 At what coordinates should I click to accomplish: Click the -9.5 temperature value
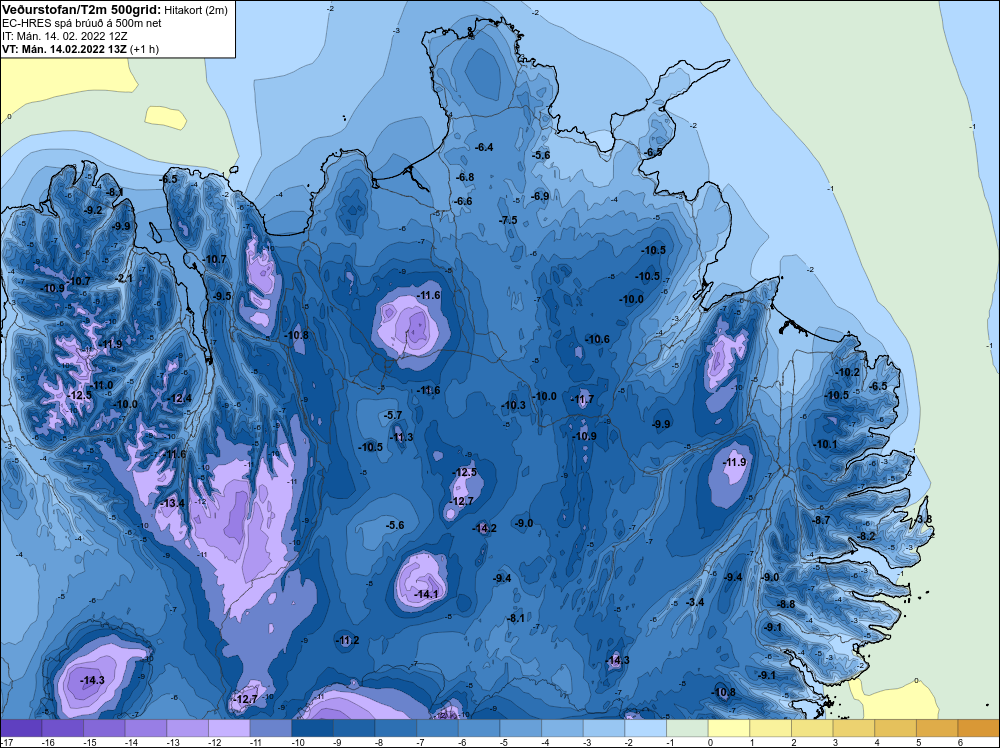pyautogui.click(x=222, y=296)
